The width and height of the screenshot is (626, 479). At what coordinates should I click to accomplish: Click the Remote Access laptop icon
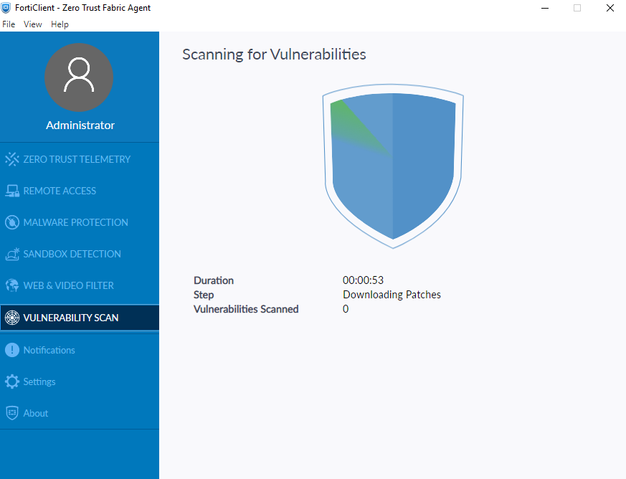(12, 191)
